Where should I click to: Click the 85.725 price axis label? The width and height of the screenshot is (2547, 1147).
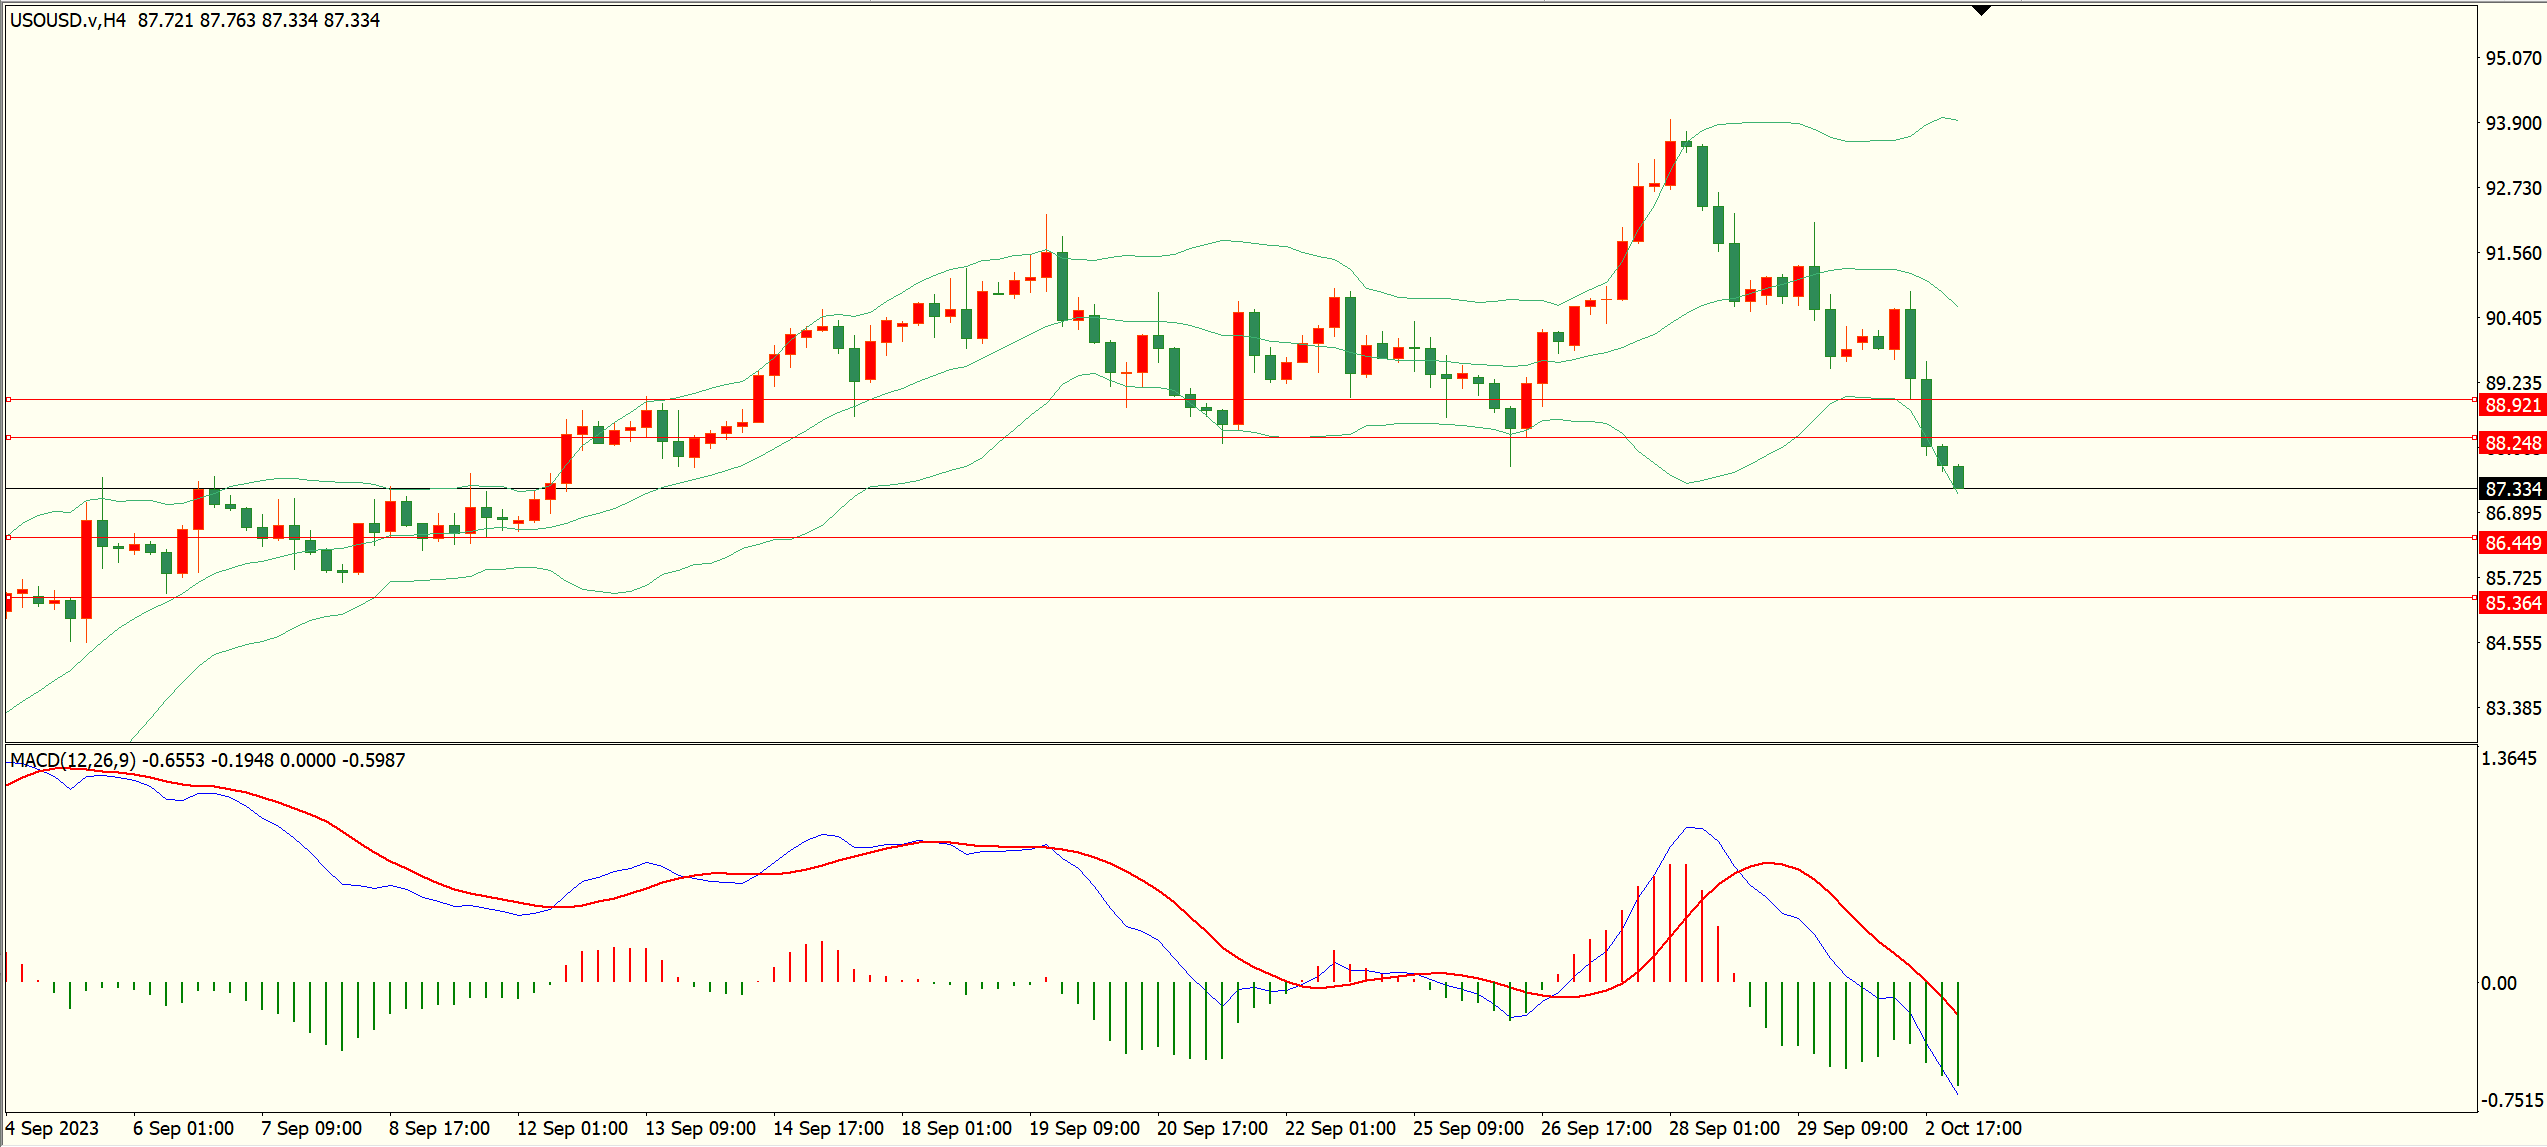[x=2513, y=578]
